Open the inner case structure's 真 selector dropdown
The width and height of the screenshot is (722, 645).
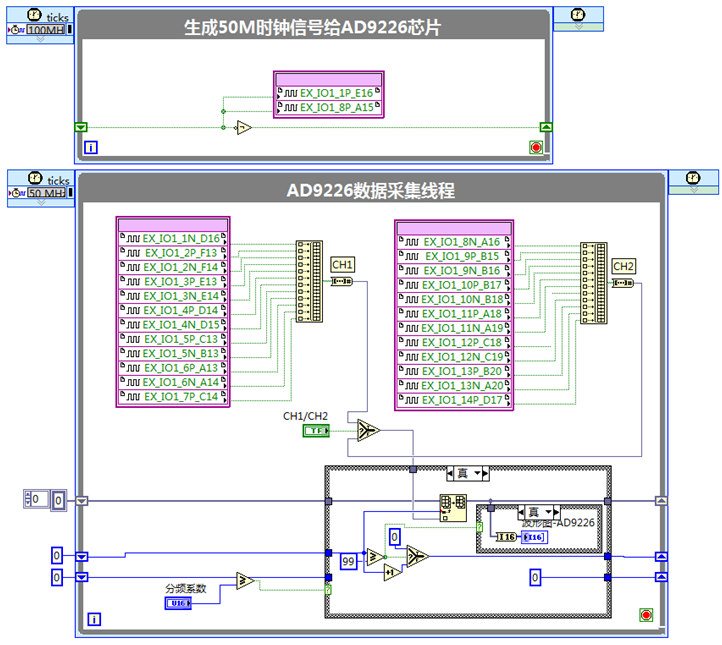549,512
